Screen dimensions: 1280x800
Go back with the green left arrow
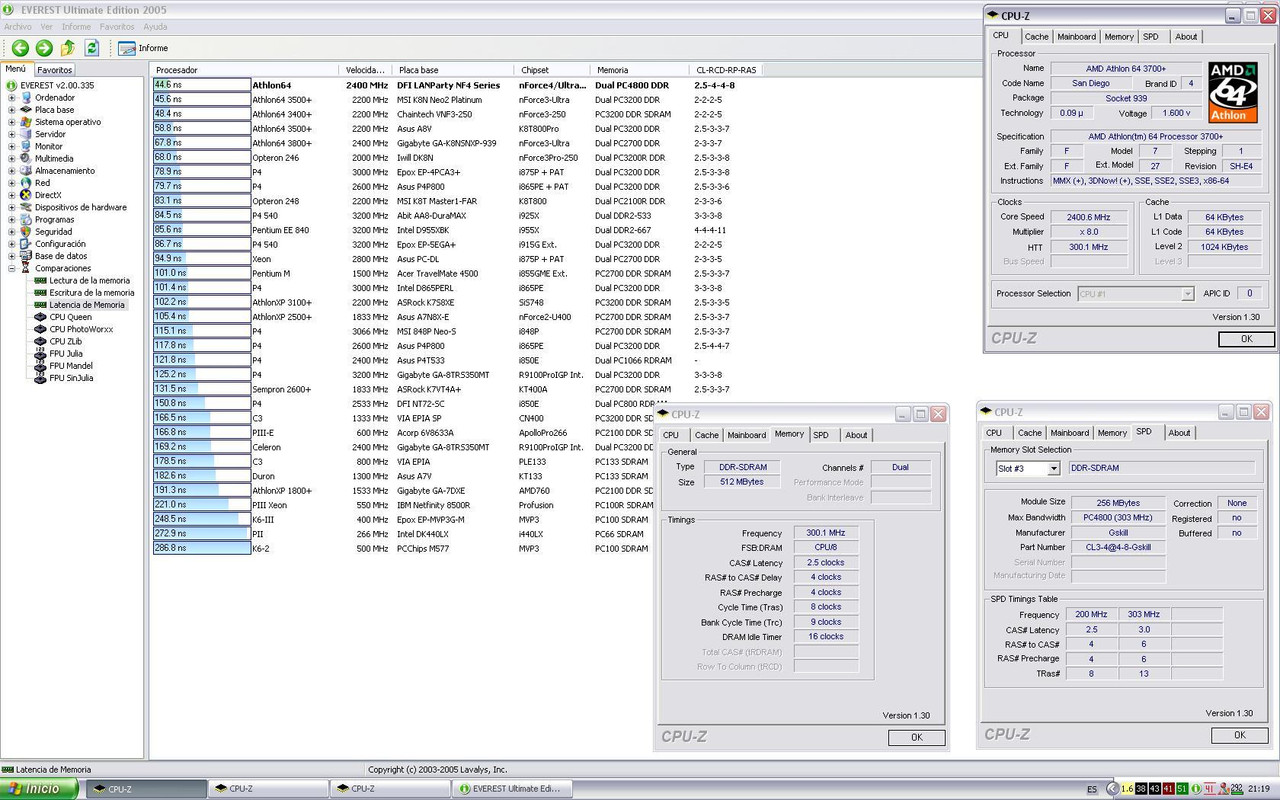(x=20, y=48)
